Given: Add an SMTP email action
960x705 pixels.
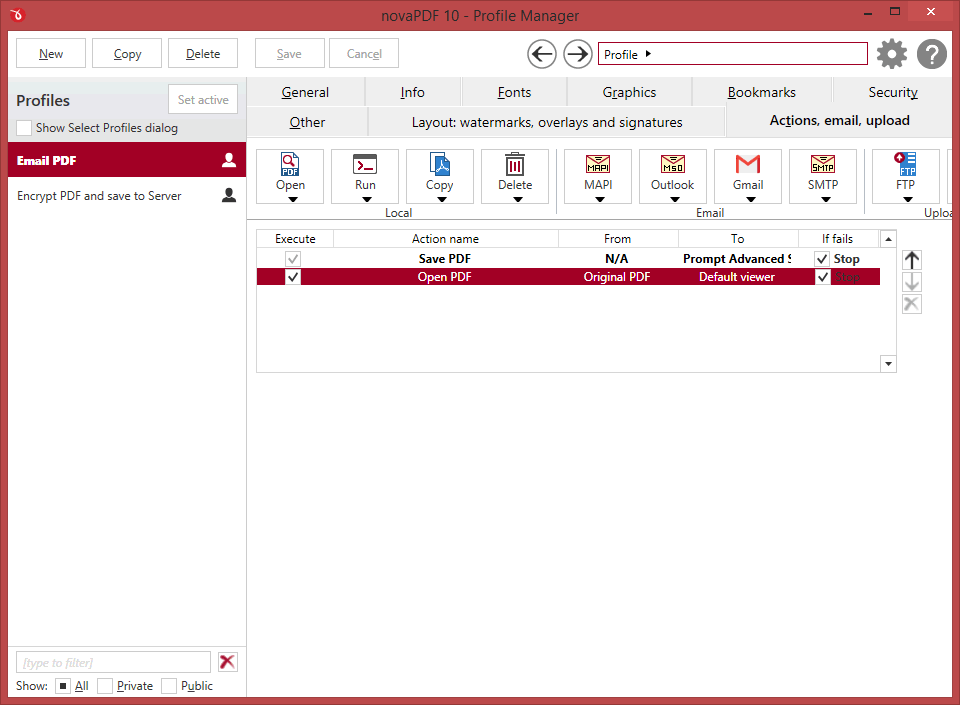Looking at the screenshot, I should (x=823, y=176).
